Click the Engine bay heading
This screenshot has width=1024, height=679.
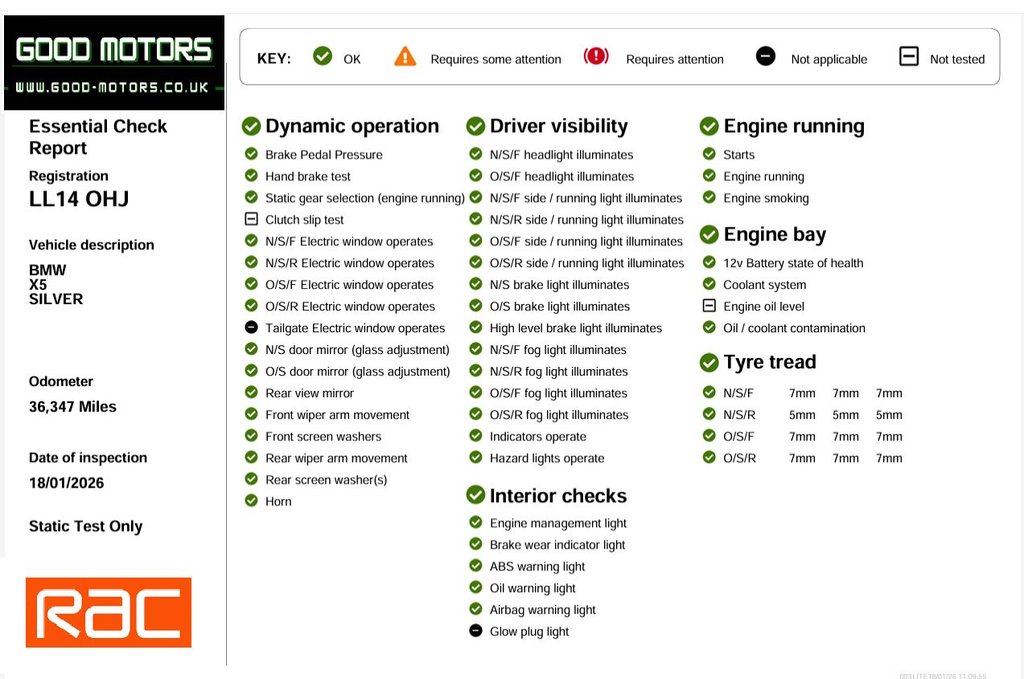click(x=774, y=235)
